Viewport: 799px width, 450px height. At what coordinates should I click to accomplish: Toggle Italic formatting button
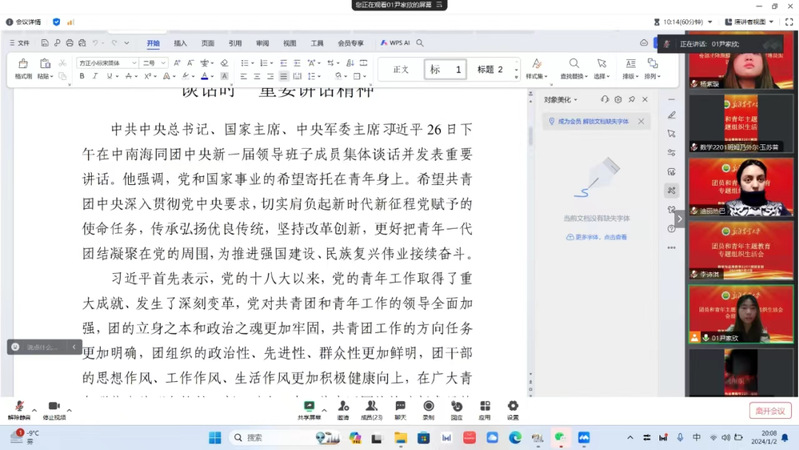[x=96, y=76]
